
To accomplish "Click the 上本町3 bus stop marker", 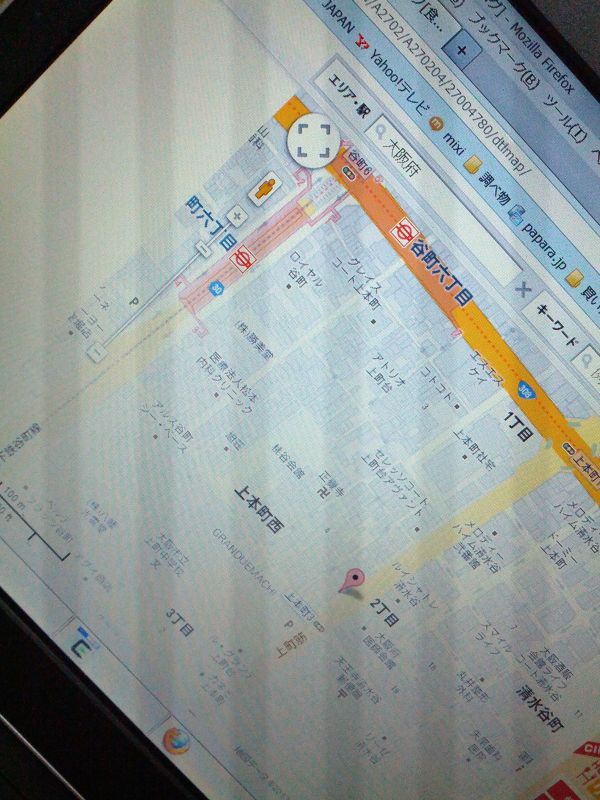I will [320, 625].
